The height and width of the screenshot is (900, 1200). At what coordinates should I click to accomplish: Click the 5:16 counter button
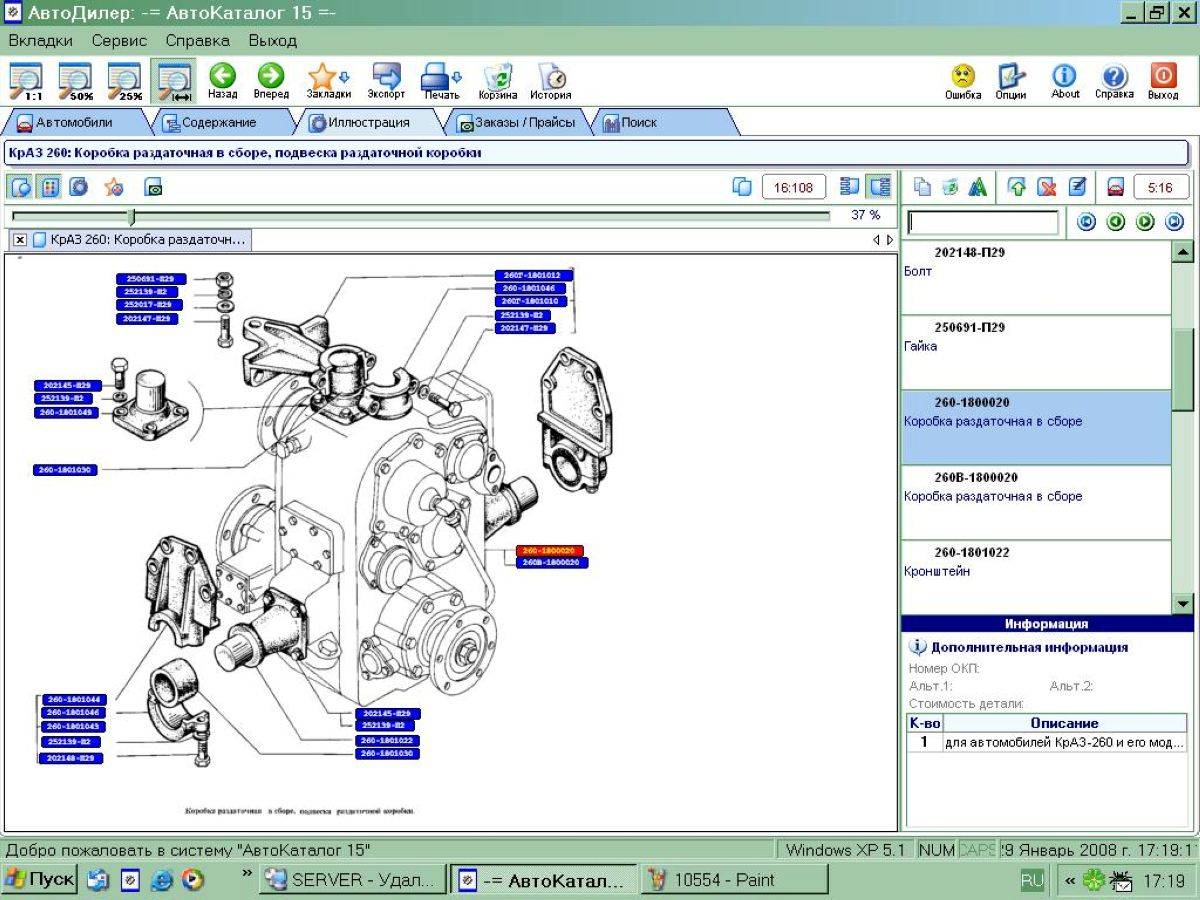point(1161,187)
